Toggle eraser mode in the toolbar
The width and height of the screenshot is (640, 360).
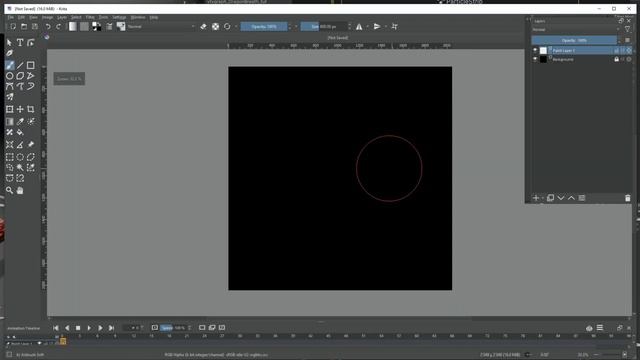(x=203, y=27)
